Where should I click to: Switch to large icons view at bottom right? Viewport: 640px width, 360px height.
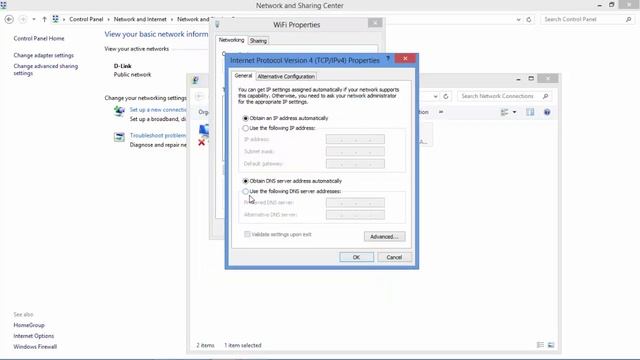pyautogui.click(x=551, y=345)
